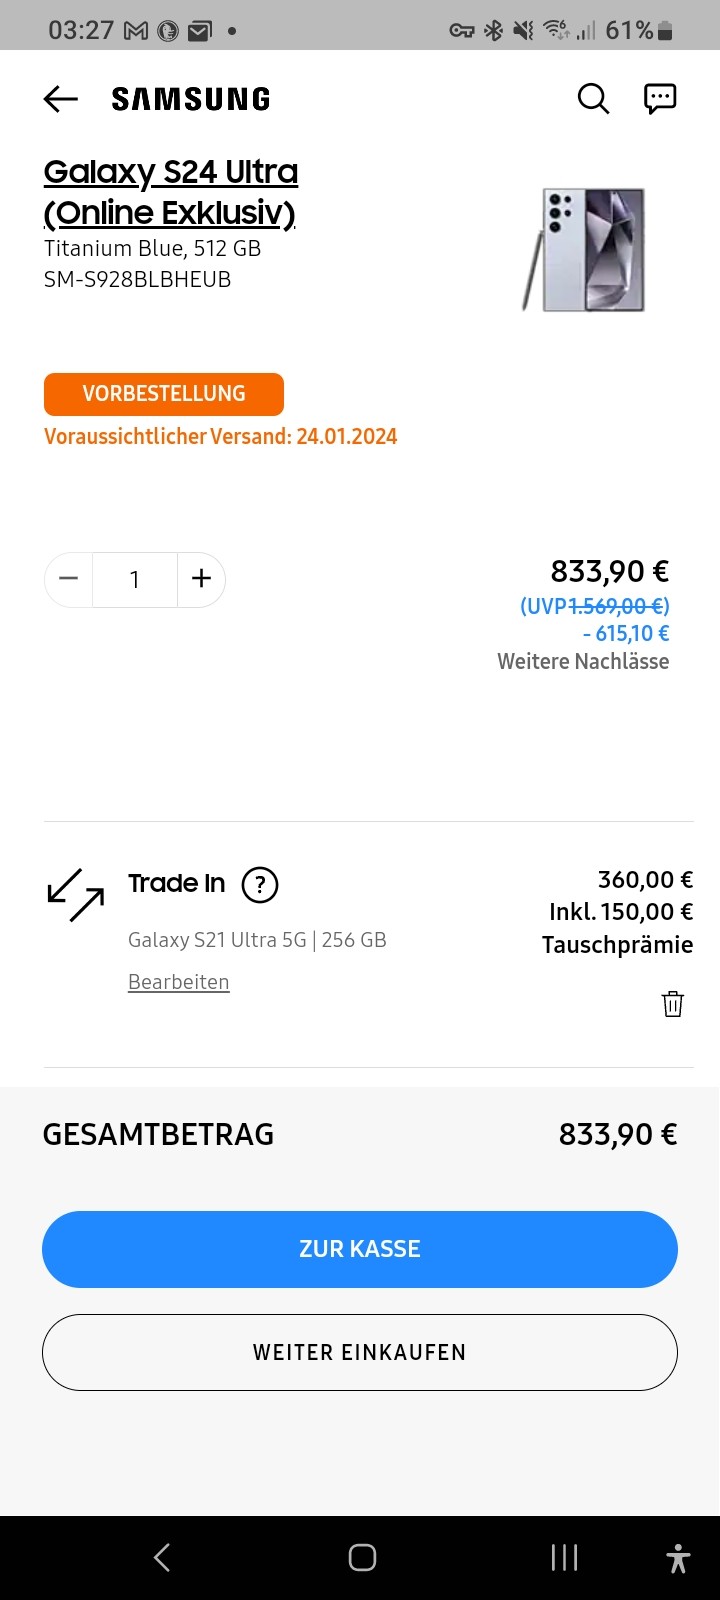The image size is (720, 1600).
Task: Select the quantity number field
Action: (135, 579)
